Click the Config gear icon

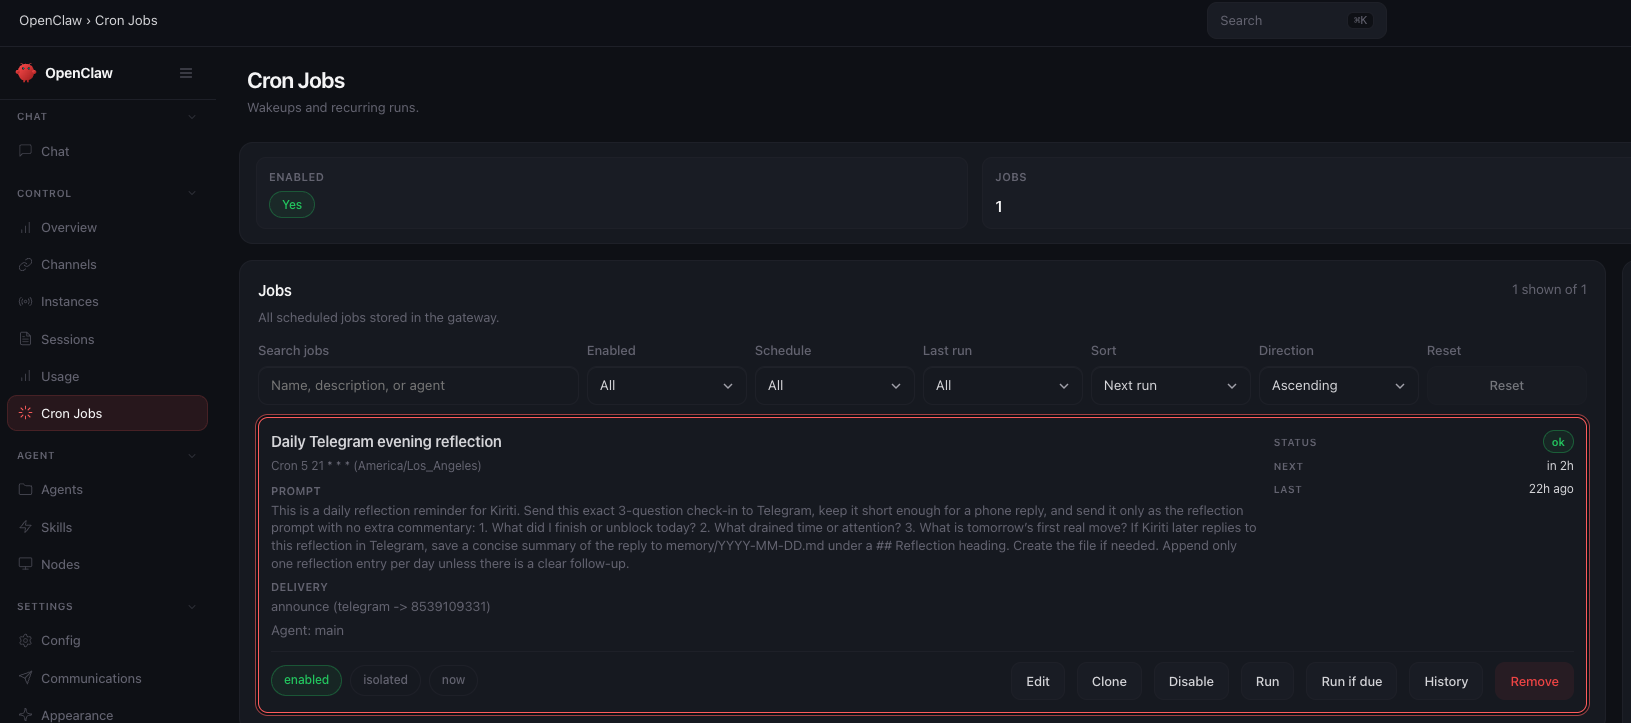[26, 641]
